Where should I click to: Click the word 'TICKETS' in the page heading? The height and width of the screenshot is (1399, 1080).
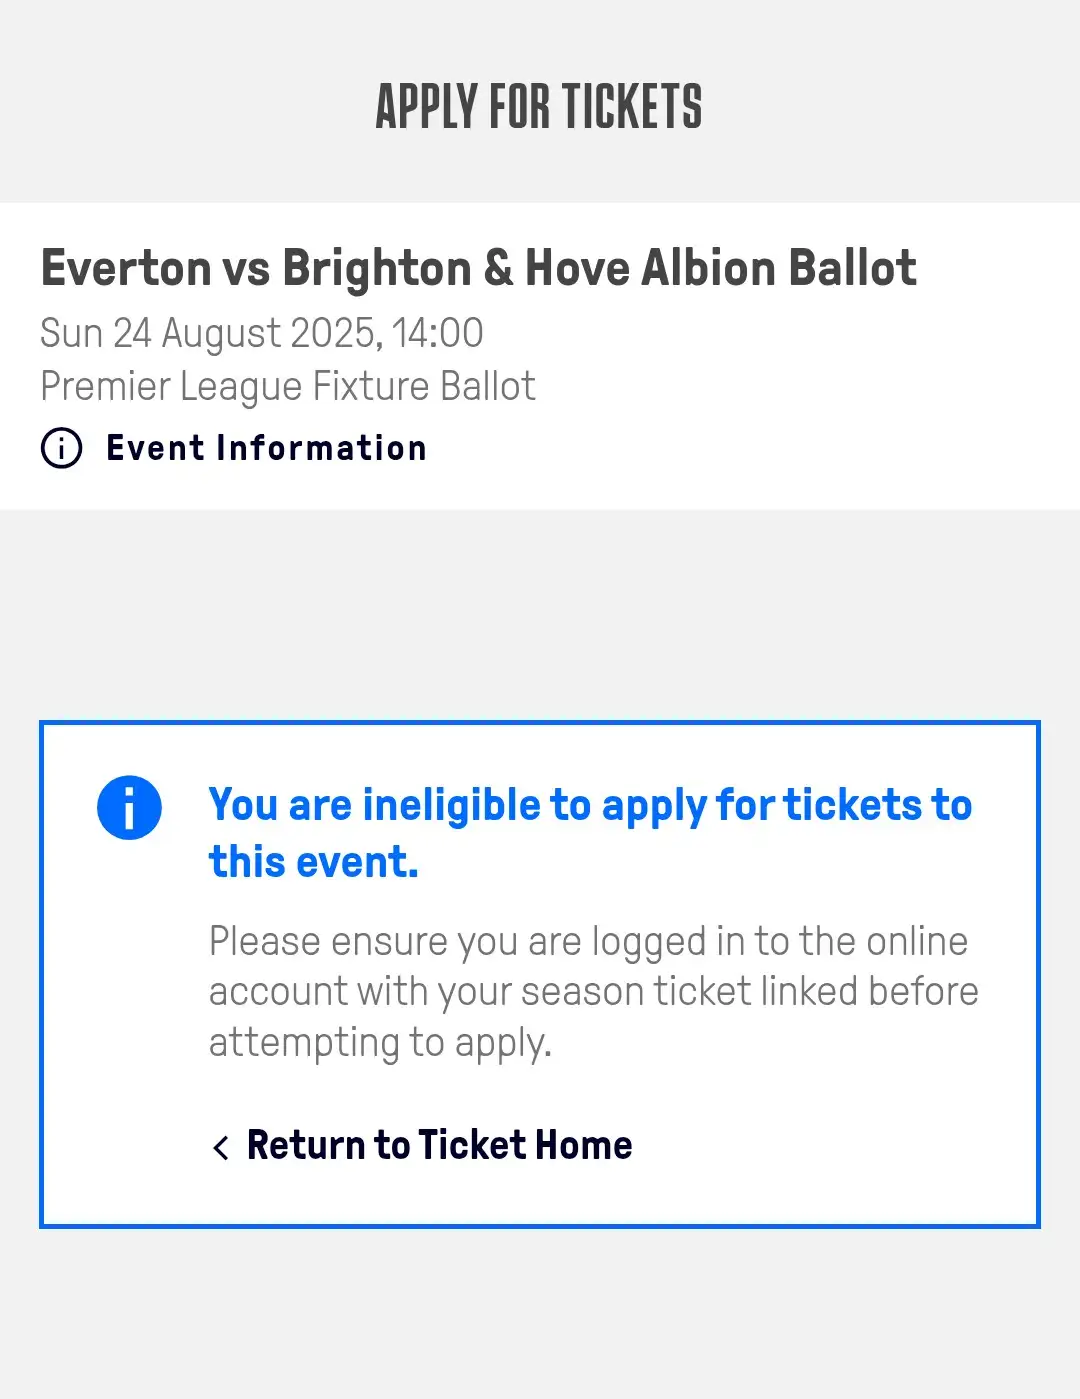click(631, 106)
